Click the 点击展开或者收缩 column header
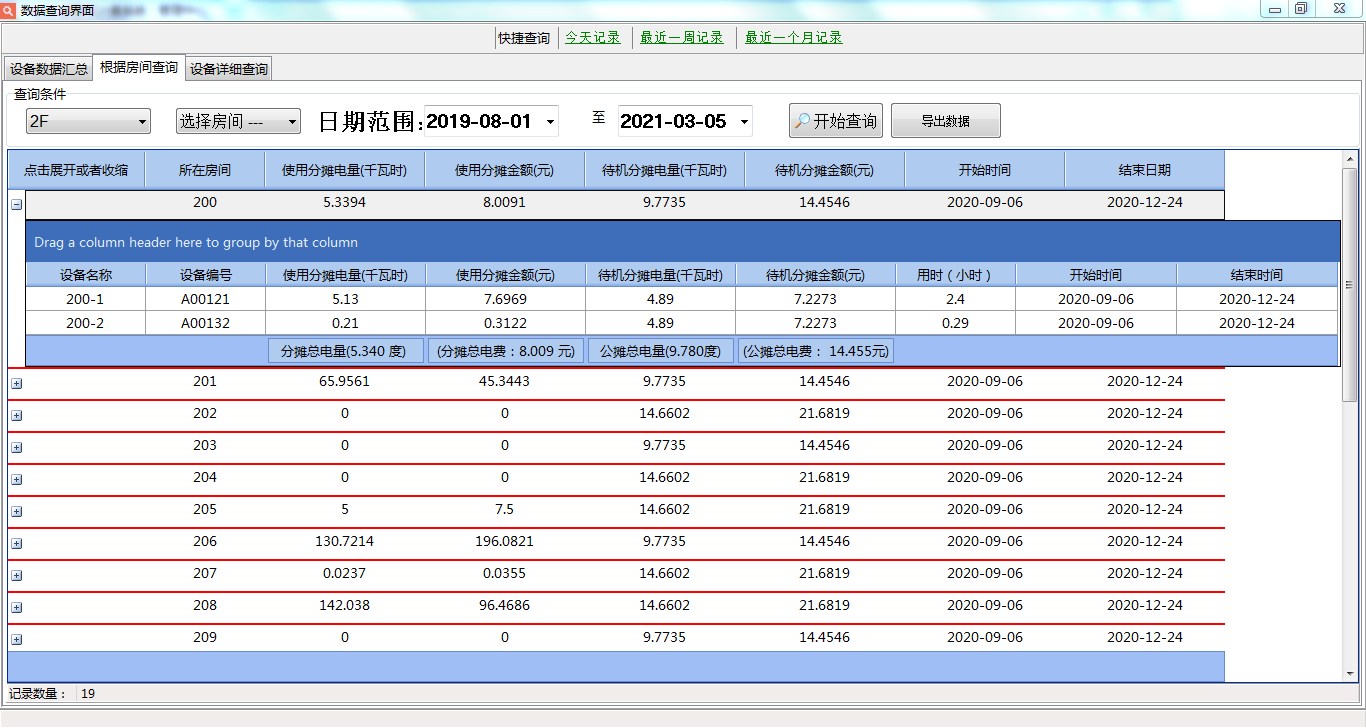Image resolution: width=1366 pixels, height=728 pixels. pyautogui.click(x=76, y=170)
